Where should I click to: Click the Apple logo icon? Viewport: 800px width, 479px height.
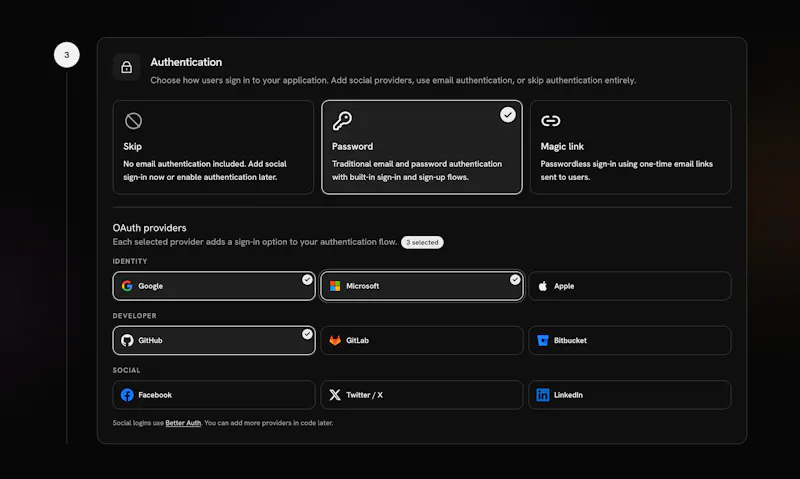(x=543, y=286)
